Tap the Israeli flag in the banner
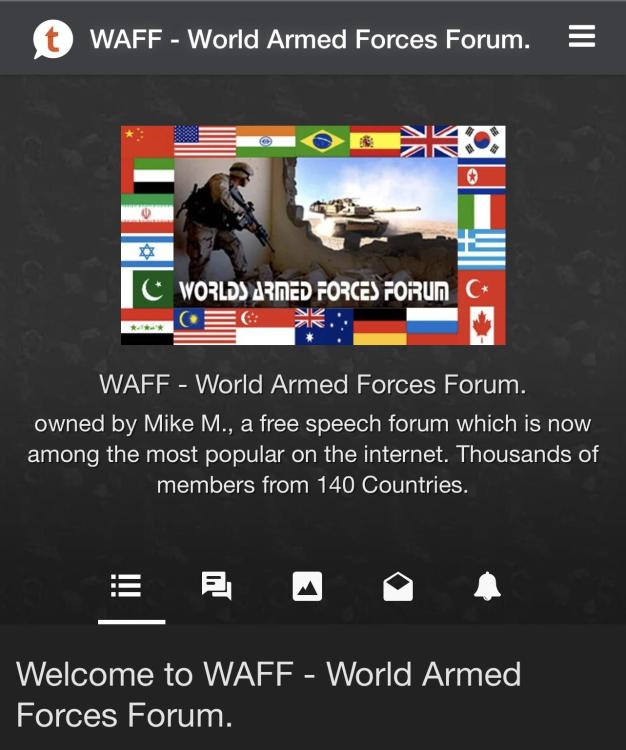The image size is (626, 750). point(147,251)
